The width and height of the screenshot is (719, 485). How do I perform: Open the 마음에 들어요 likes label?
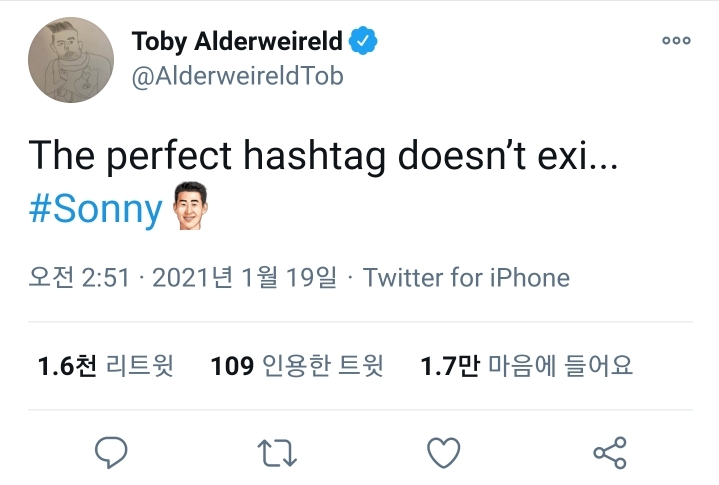(x=560, y=366)
